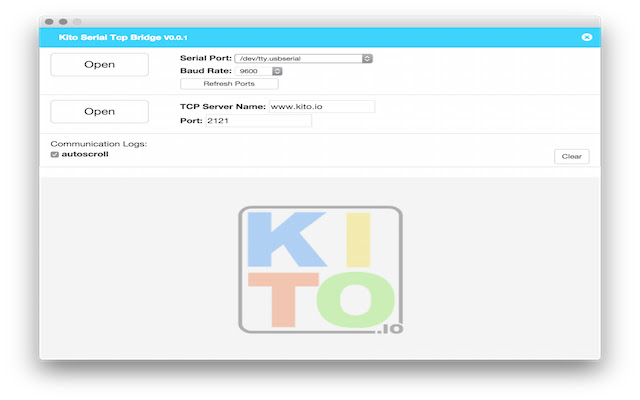Image resolution: width=640 pixels, height=400 pixels.
Task: Click the Open button beside Serial Port
Action: (x=100, y=64)
